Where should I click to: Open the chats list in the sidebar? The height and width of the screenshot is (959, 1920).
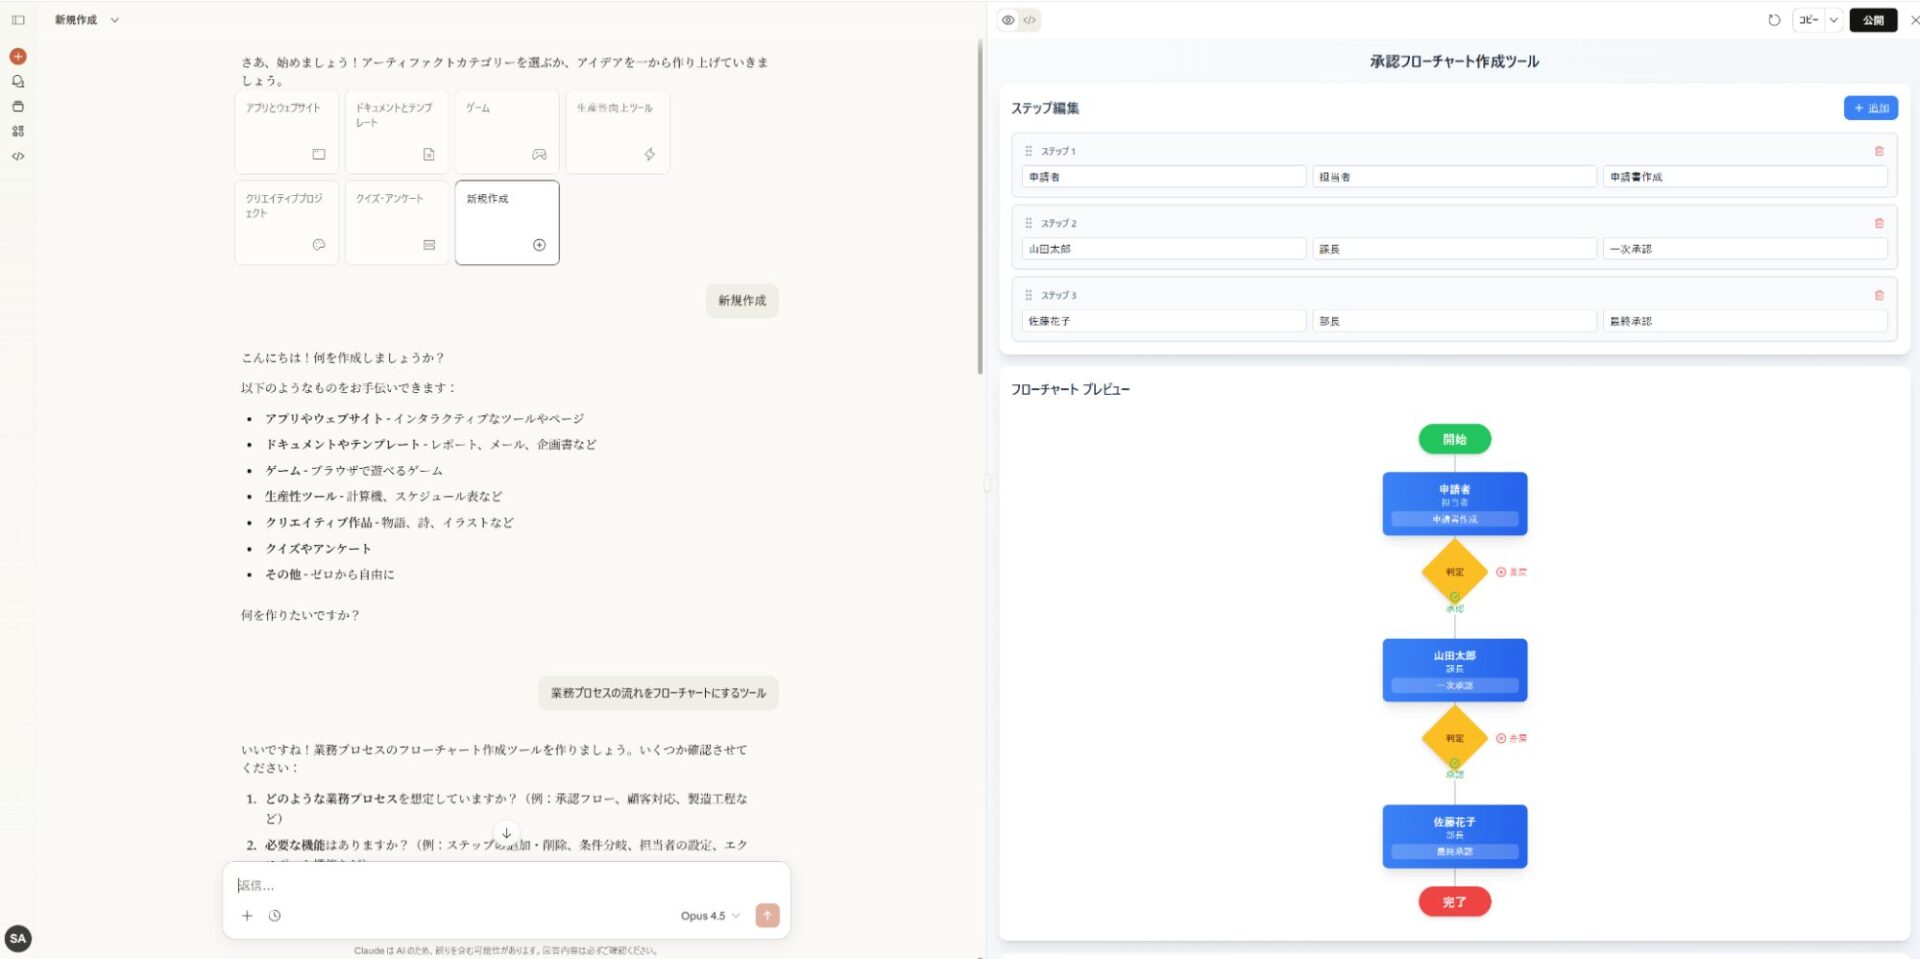pyautogui.click(x=18, y=81)
